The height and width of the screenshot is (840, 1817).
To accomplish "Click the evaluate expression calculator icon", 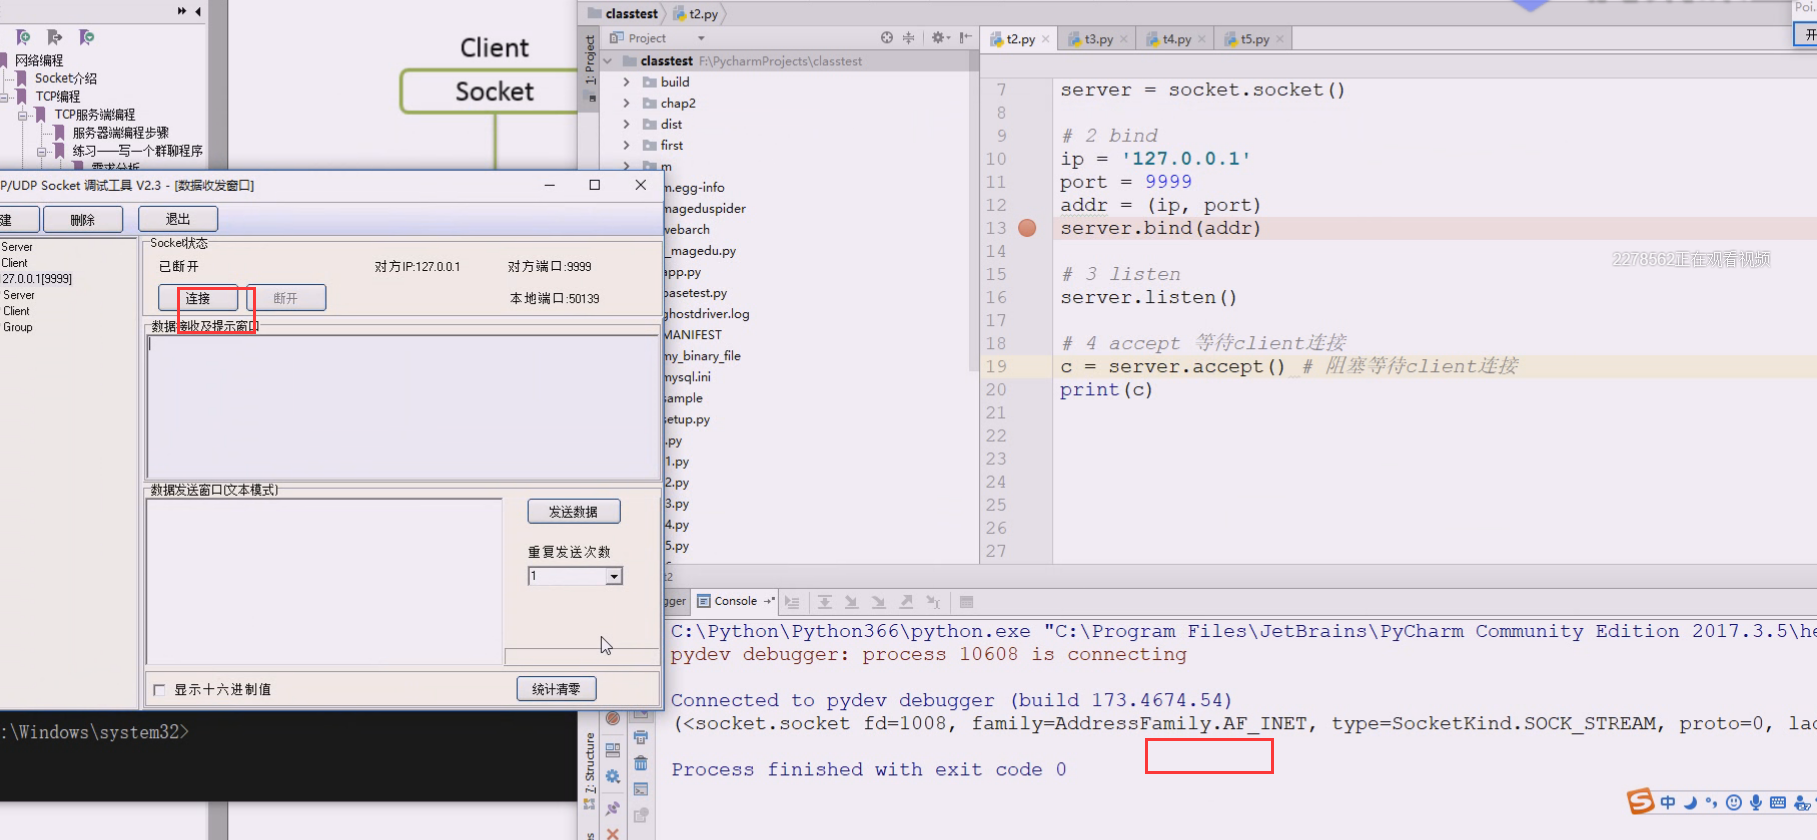I will 966,602.
